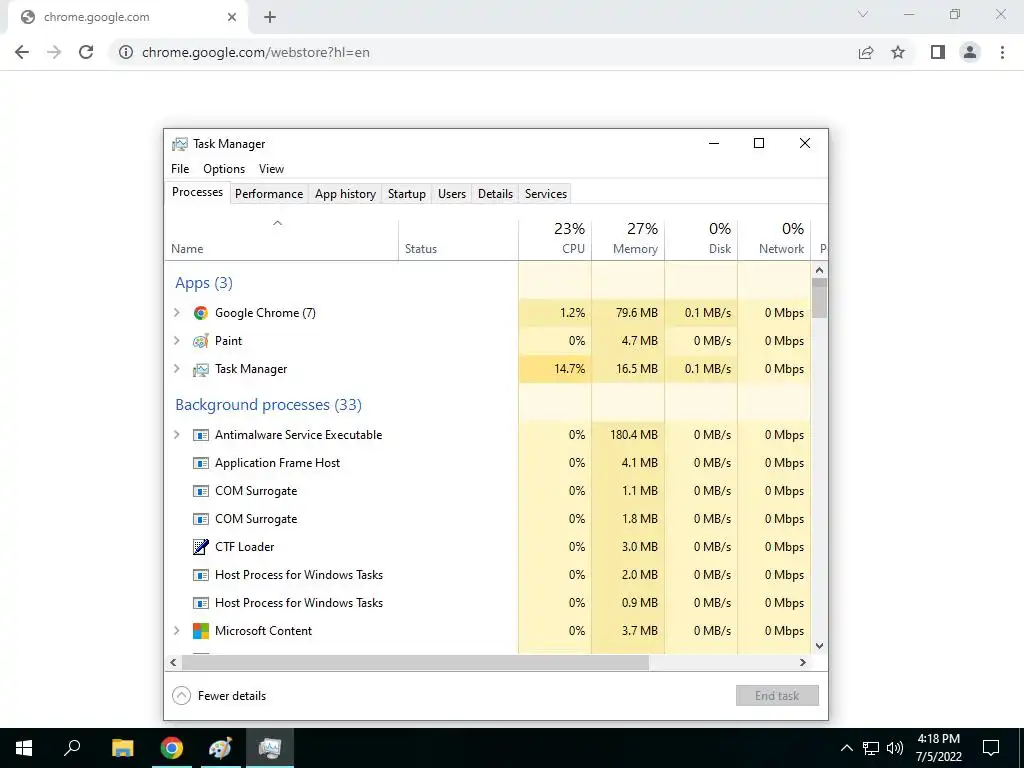Open Chrome three-dot menu

1002,52
